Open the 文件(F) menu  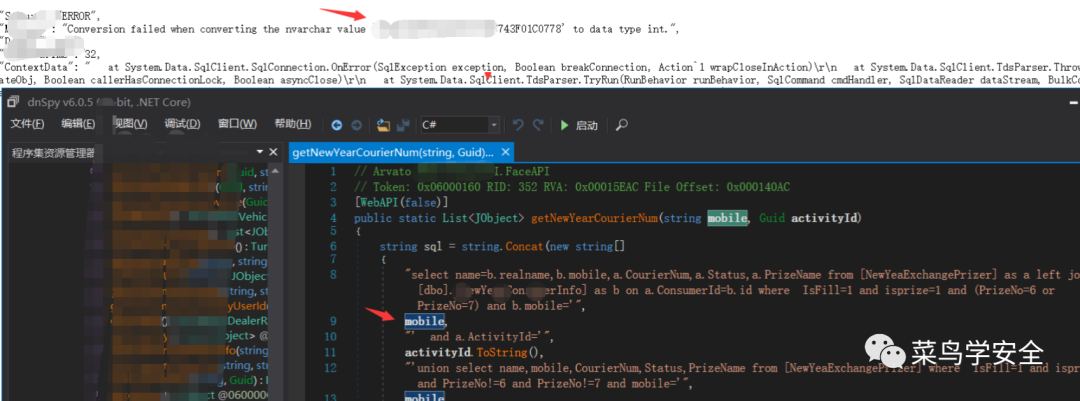click(x=27, y=124)
